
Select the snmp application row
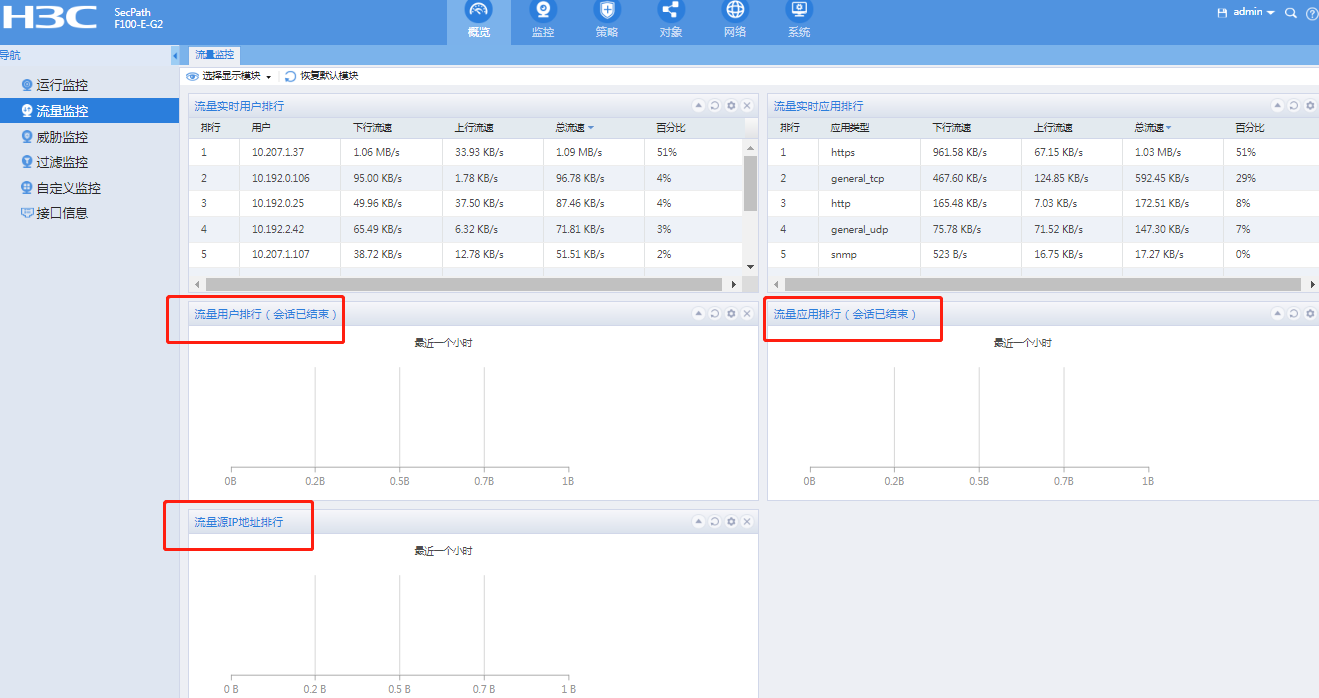coord(1043,254)
